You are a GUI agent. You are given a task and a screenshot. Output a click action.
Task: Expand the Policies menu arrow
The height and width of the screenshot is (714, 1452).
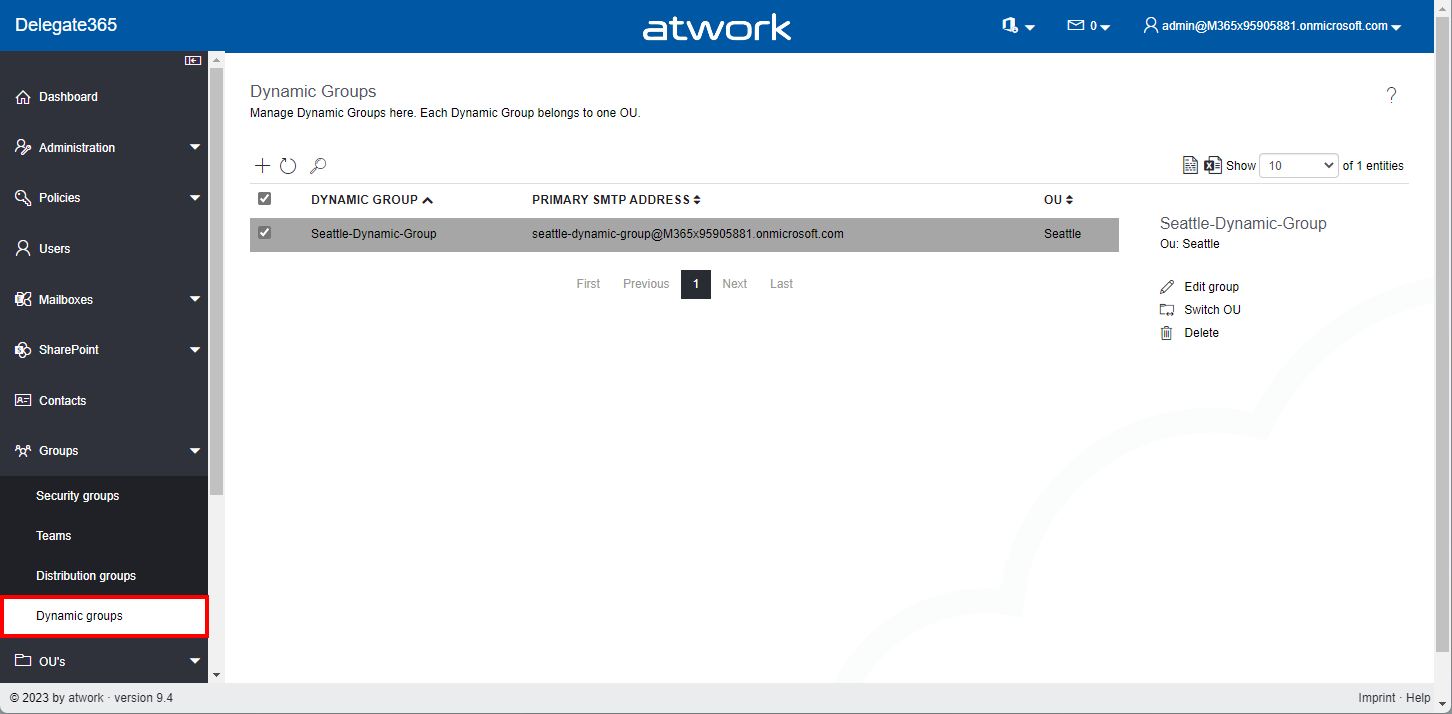click(195, 198)
